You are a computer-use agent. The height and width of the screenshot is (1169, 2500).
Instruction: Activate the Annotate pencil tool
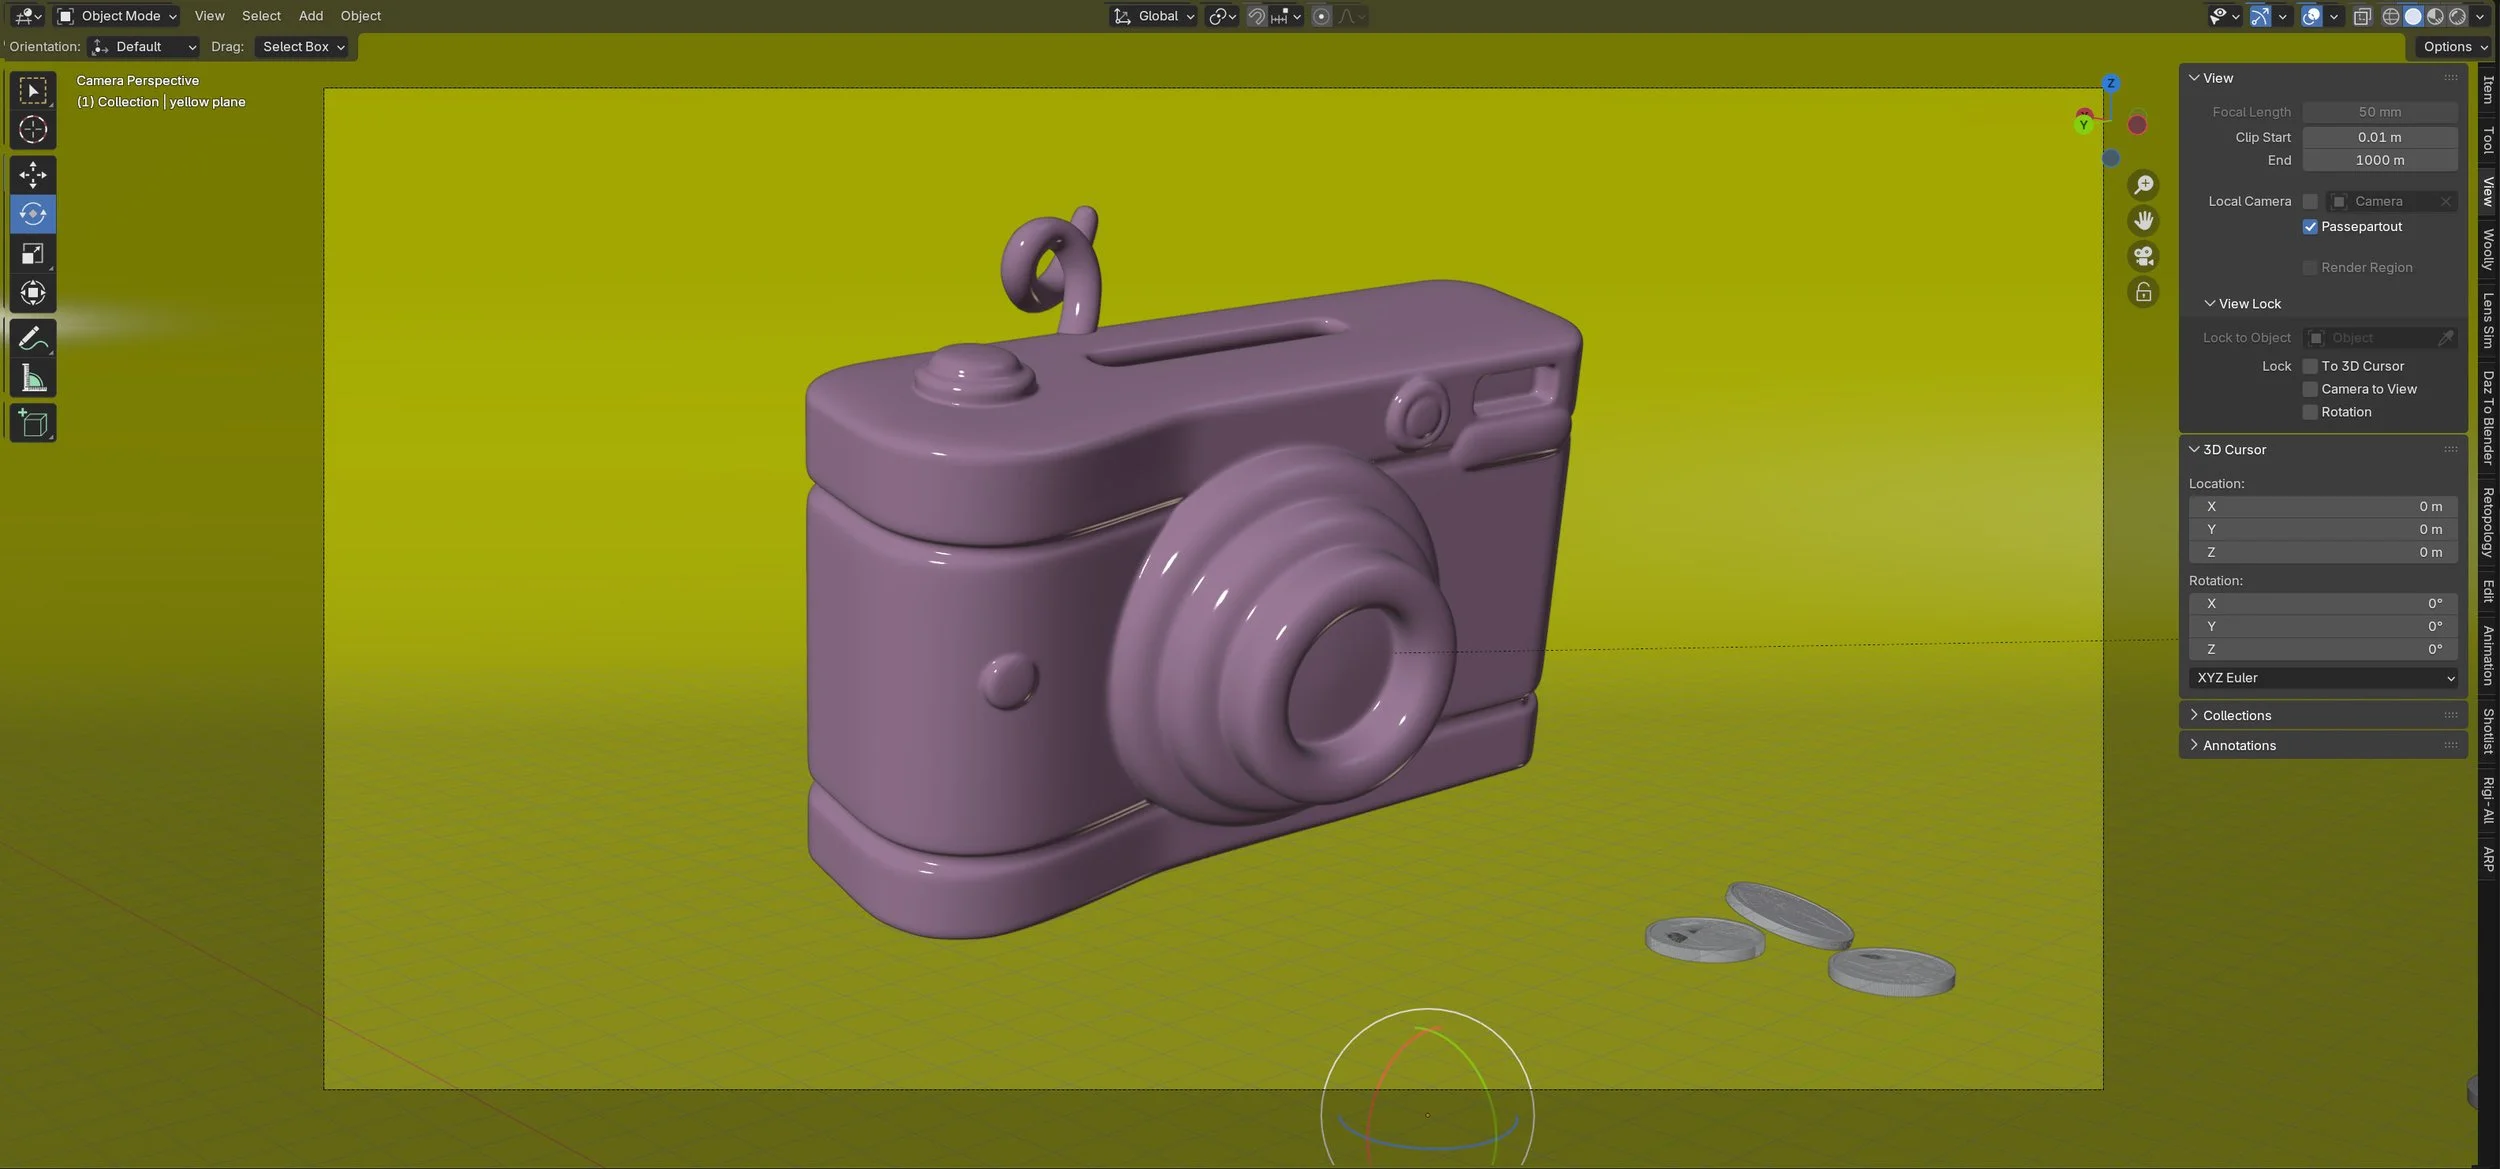click(x=33, y=340)
